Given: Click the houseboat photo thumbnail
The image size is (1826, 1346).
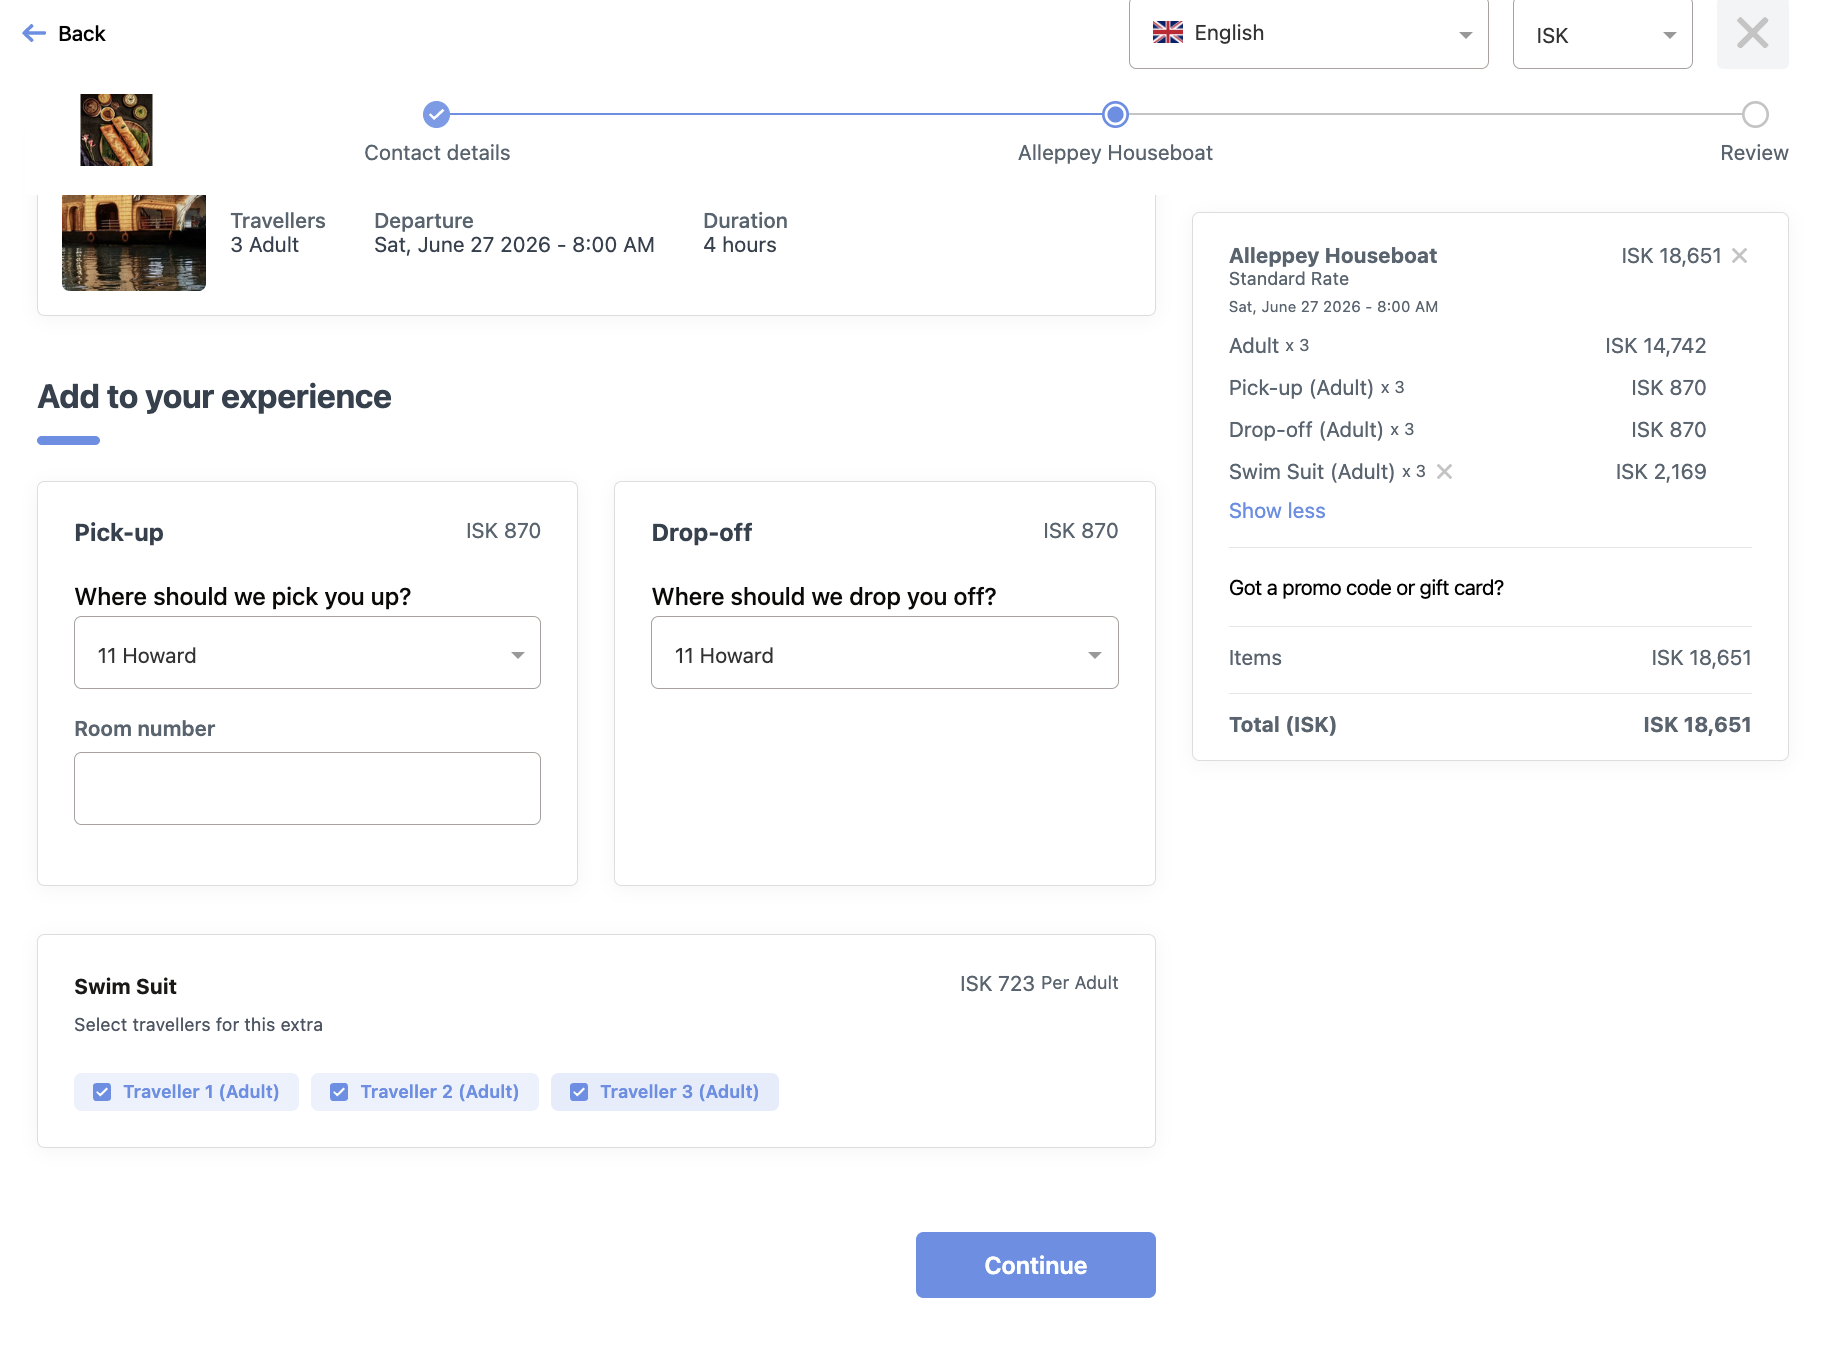Looking at the screenshot, I should point(134,242).
